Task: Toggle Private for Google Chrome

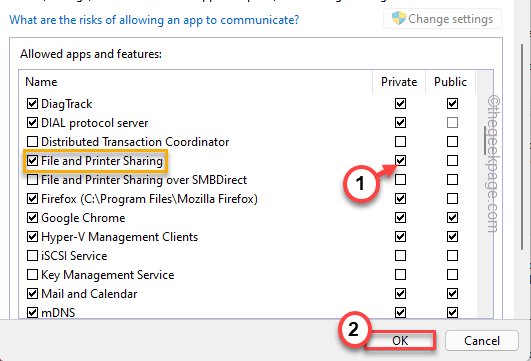Action: click(400, 217)
